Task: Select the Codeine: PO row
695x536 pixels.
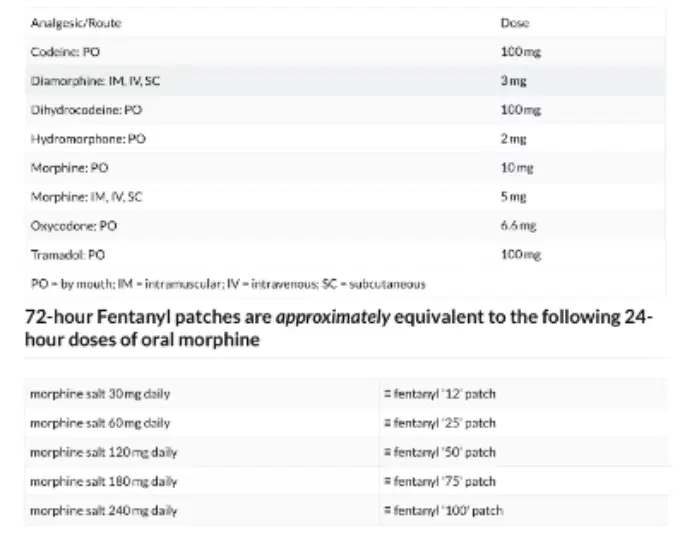Action: pos(345,52)
